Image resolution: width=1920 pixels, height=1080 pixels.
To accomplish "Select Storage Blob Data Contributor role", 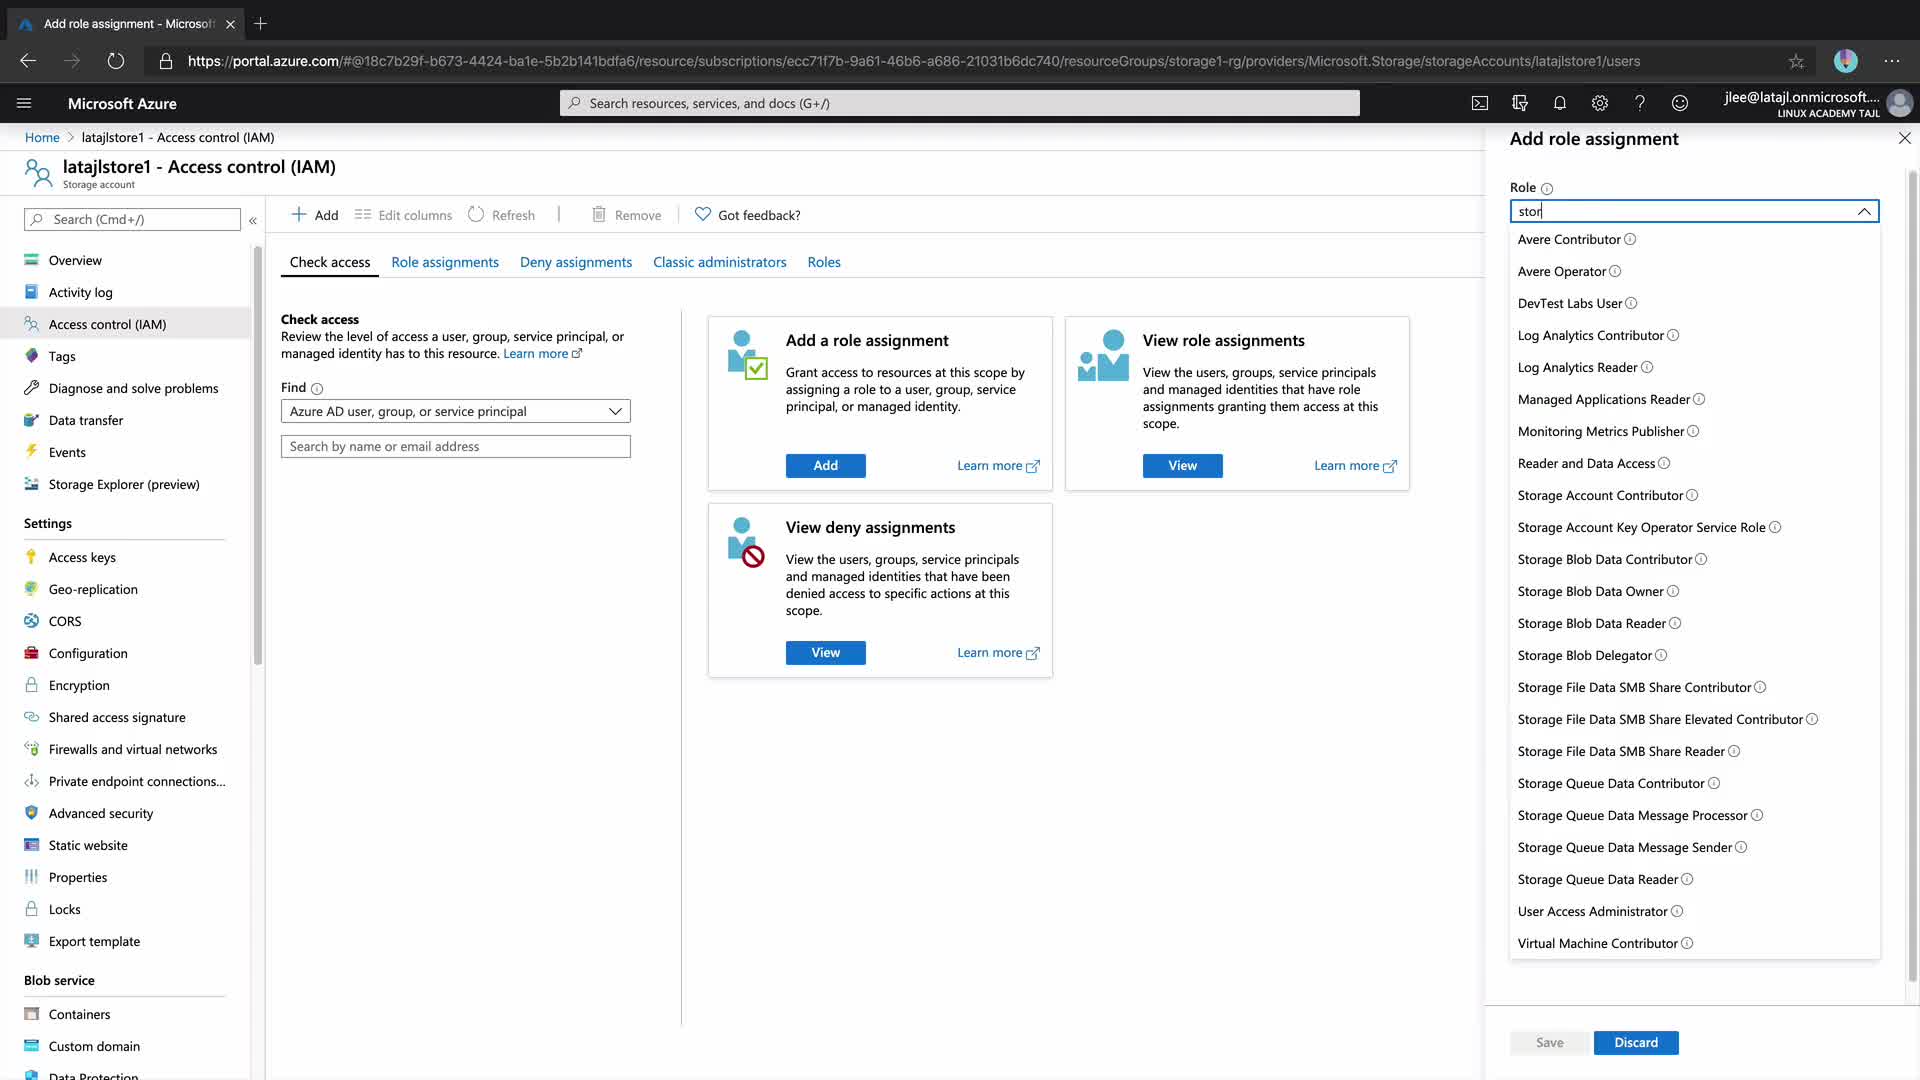I will click(x=1604, y=560).
